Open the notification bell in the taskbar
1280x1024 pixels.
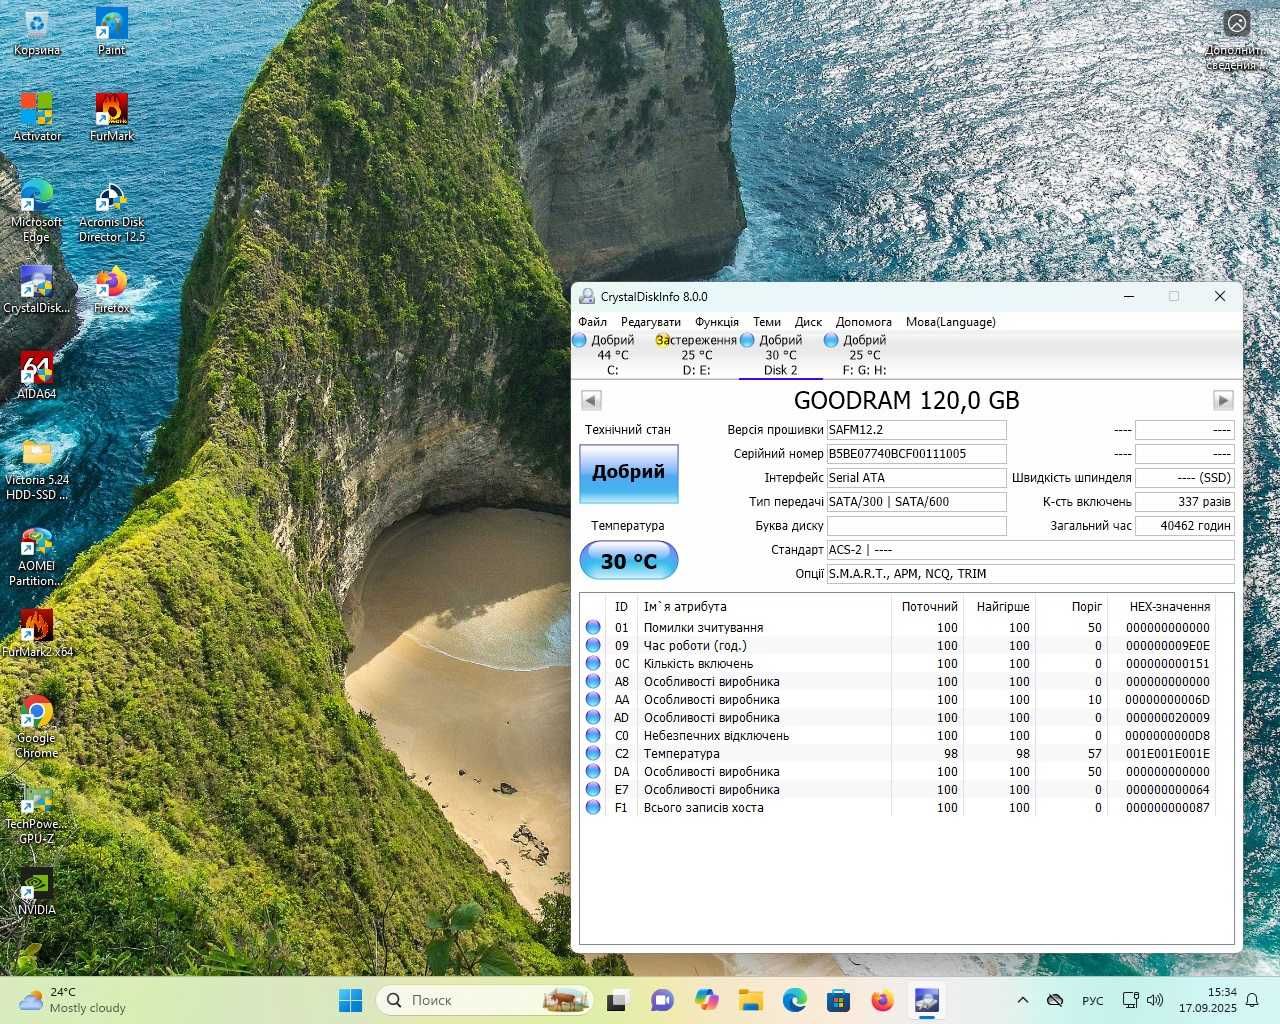point(1252,1000)
